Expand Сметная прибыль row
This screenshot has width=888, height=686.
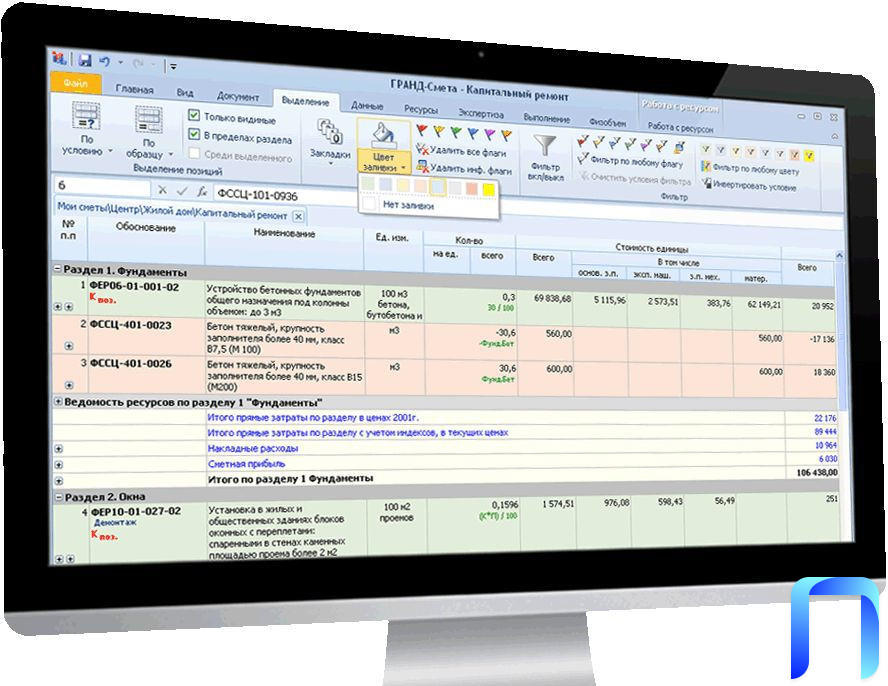pos(58,465)
